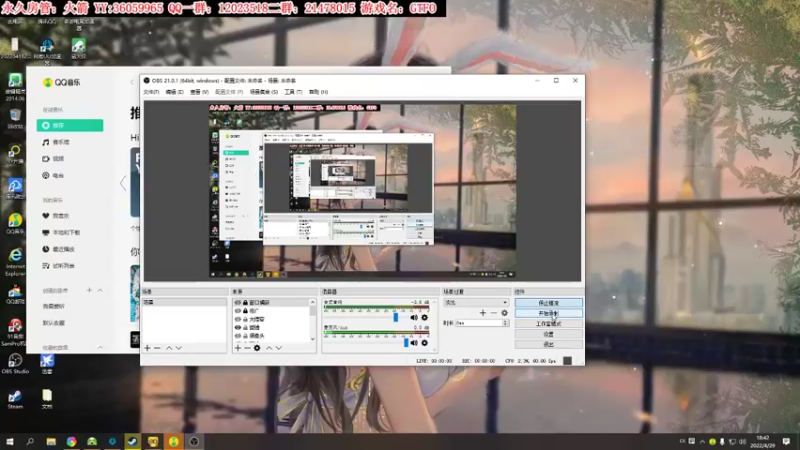Open the scene transition type dropdown
The height and width of the screenshot is (450, 800).
pos(476,303)
